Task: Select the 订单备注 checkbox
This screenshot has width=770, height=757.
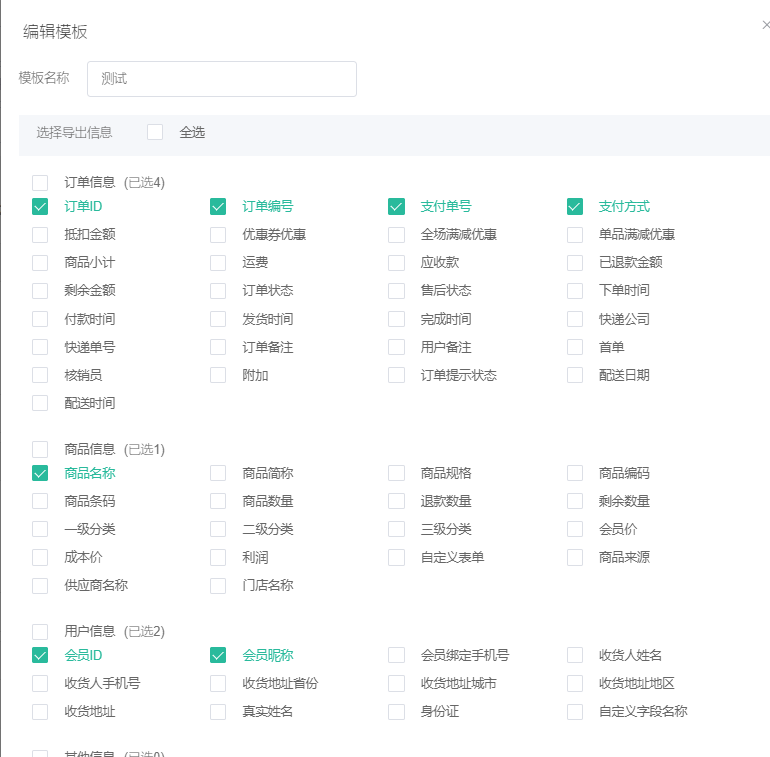Action: coord(218,347)
